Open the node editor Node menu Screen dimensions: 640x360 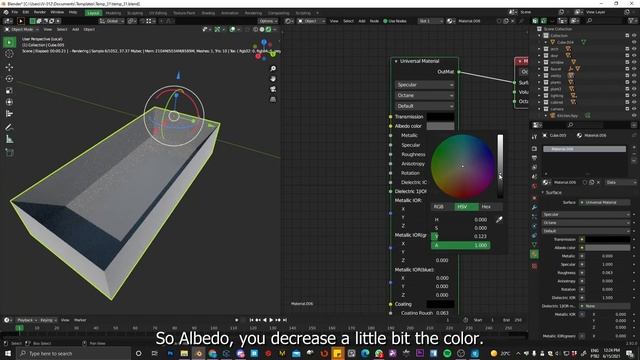point(374,21)
